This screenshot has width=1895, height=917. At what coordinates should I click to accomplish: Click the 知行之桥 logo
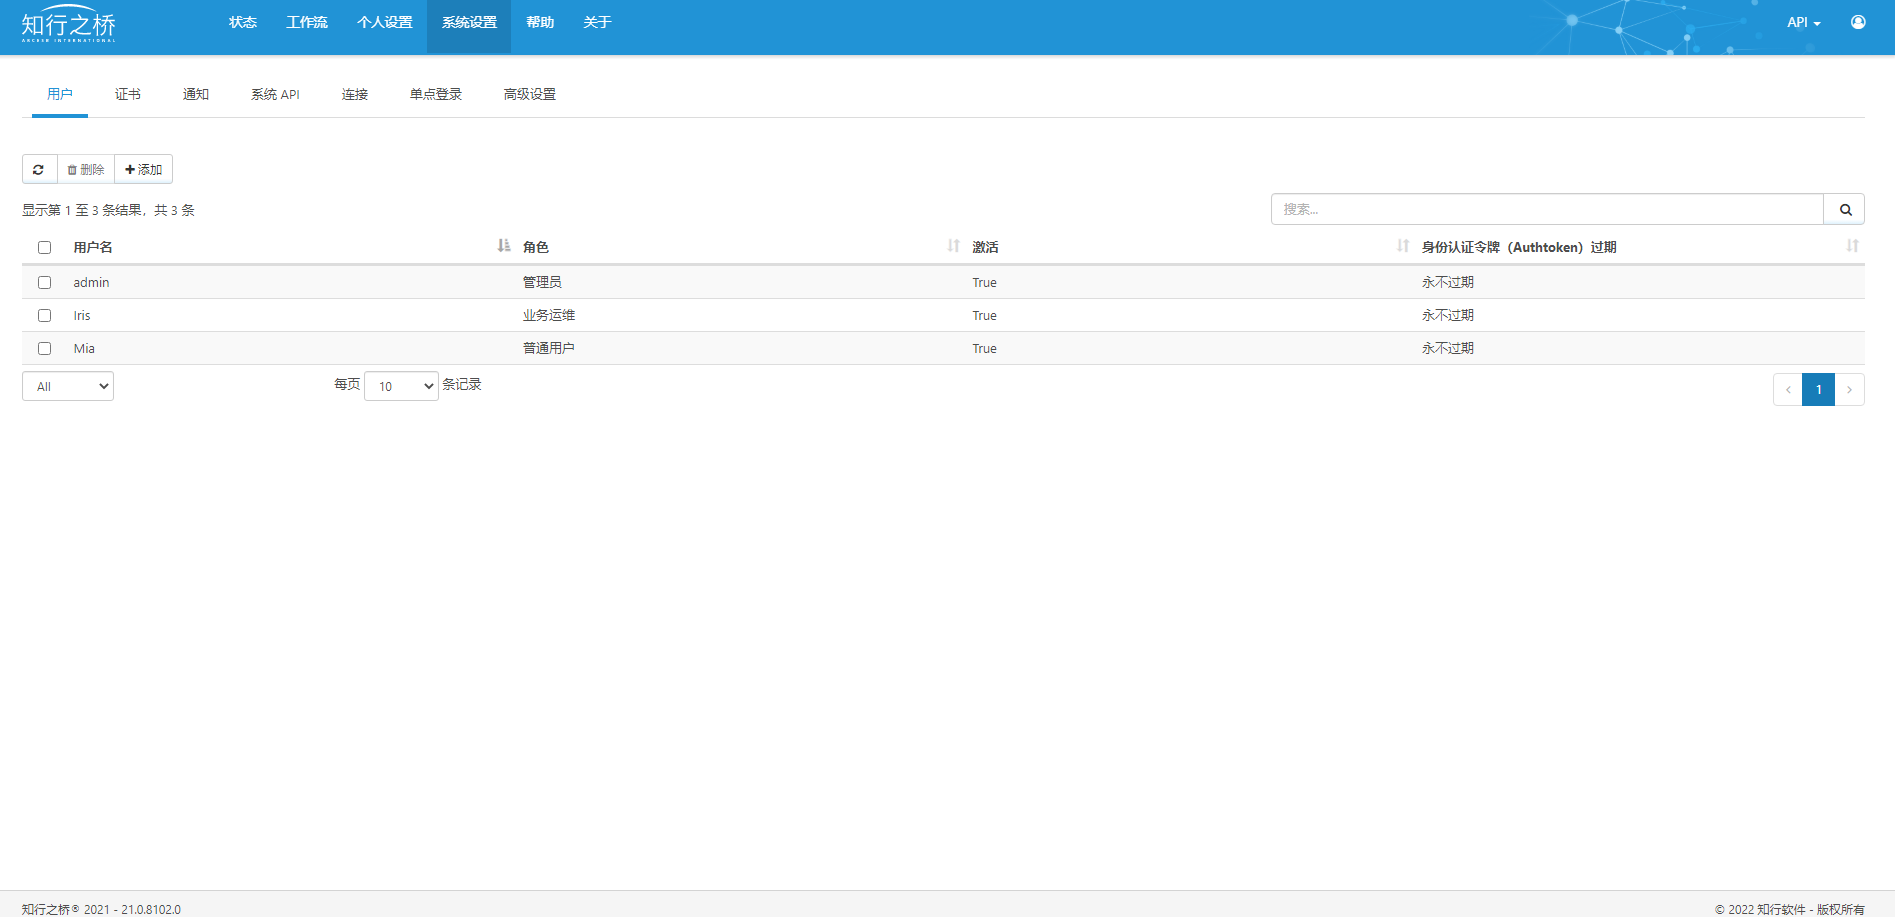[69, 24]
